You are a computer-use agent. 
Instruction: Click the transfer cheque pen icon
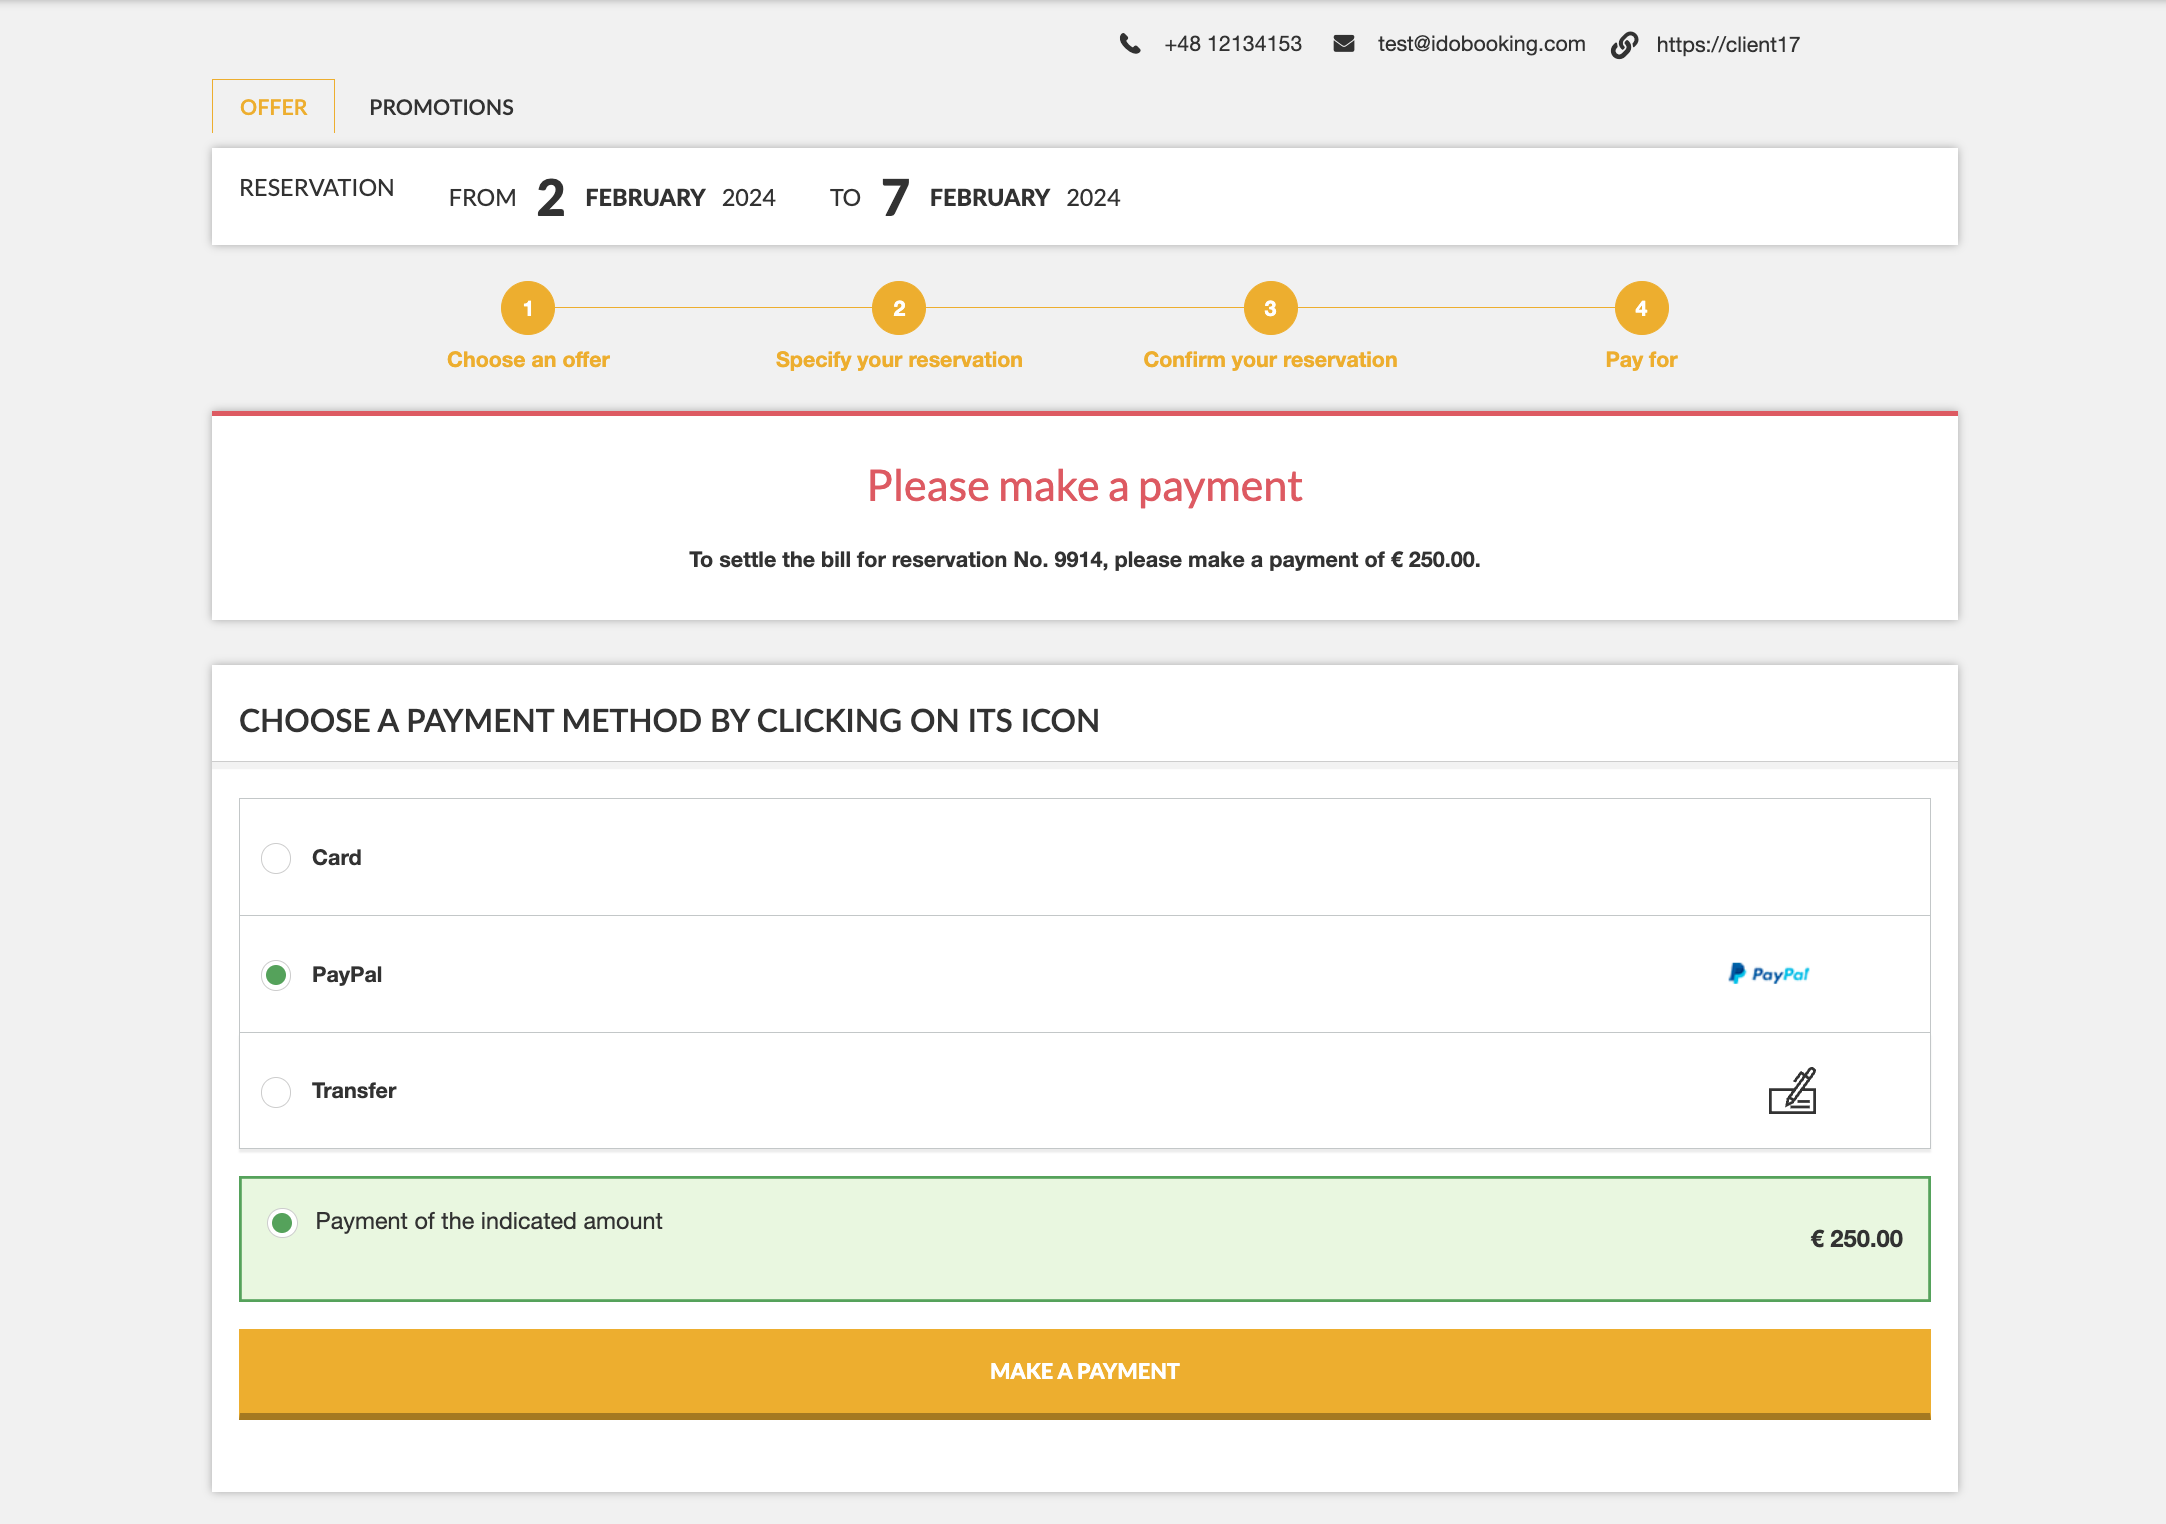1792,1091
